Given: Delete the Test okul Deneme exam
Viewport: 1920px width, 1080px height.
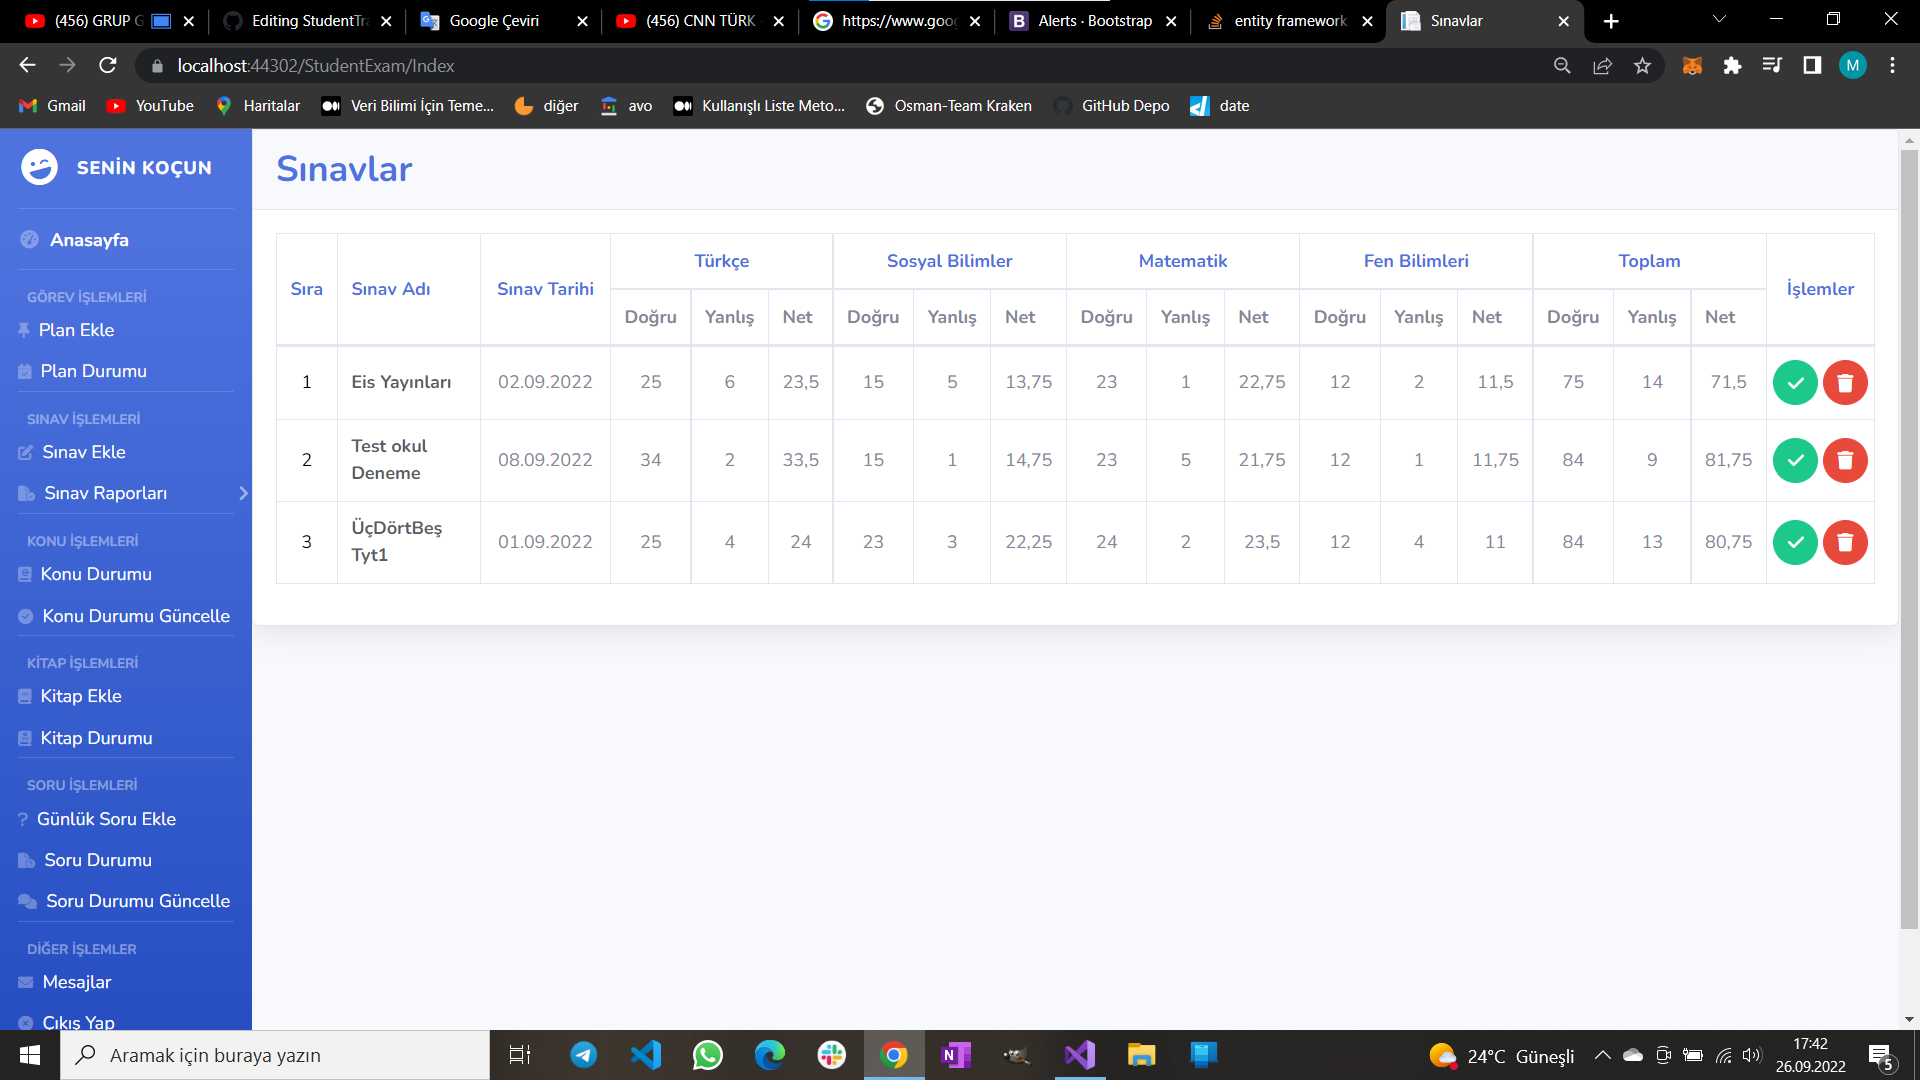Looking at the screenshot, I should [x=1845, y=460].
